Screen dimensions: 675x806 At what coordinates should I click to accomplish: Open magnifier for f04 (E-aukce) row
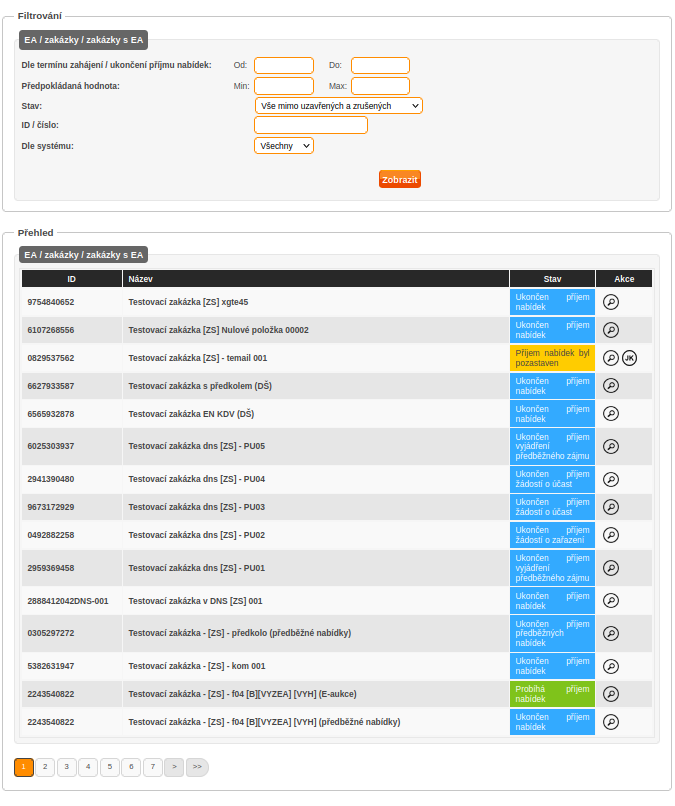click(610, 694)
